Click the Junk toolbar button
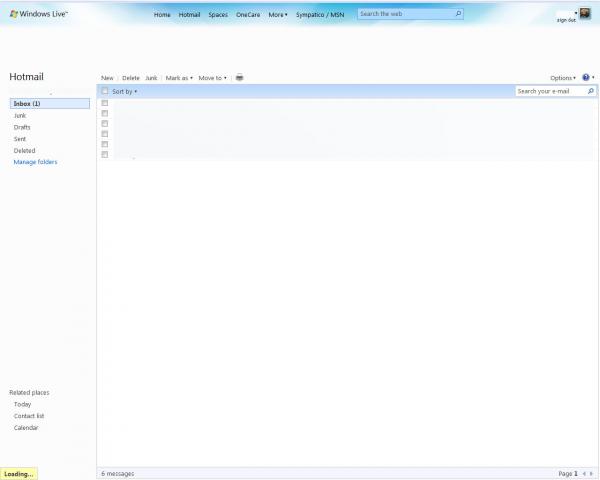The height and width of the screenshot is (480, 600). click(x=151, y=78)
